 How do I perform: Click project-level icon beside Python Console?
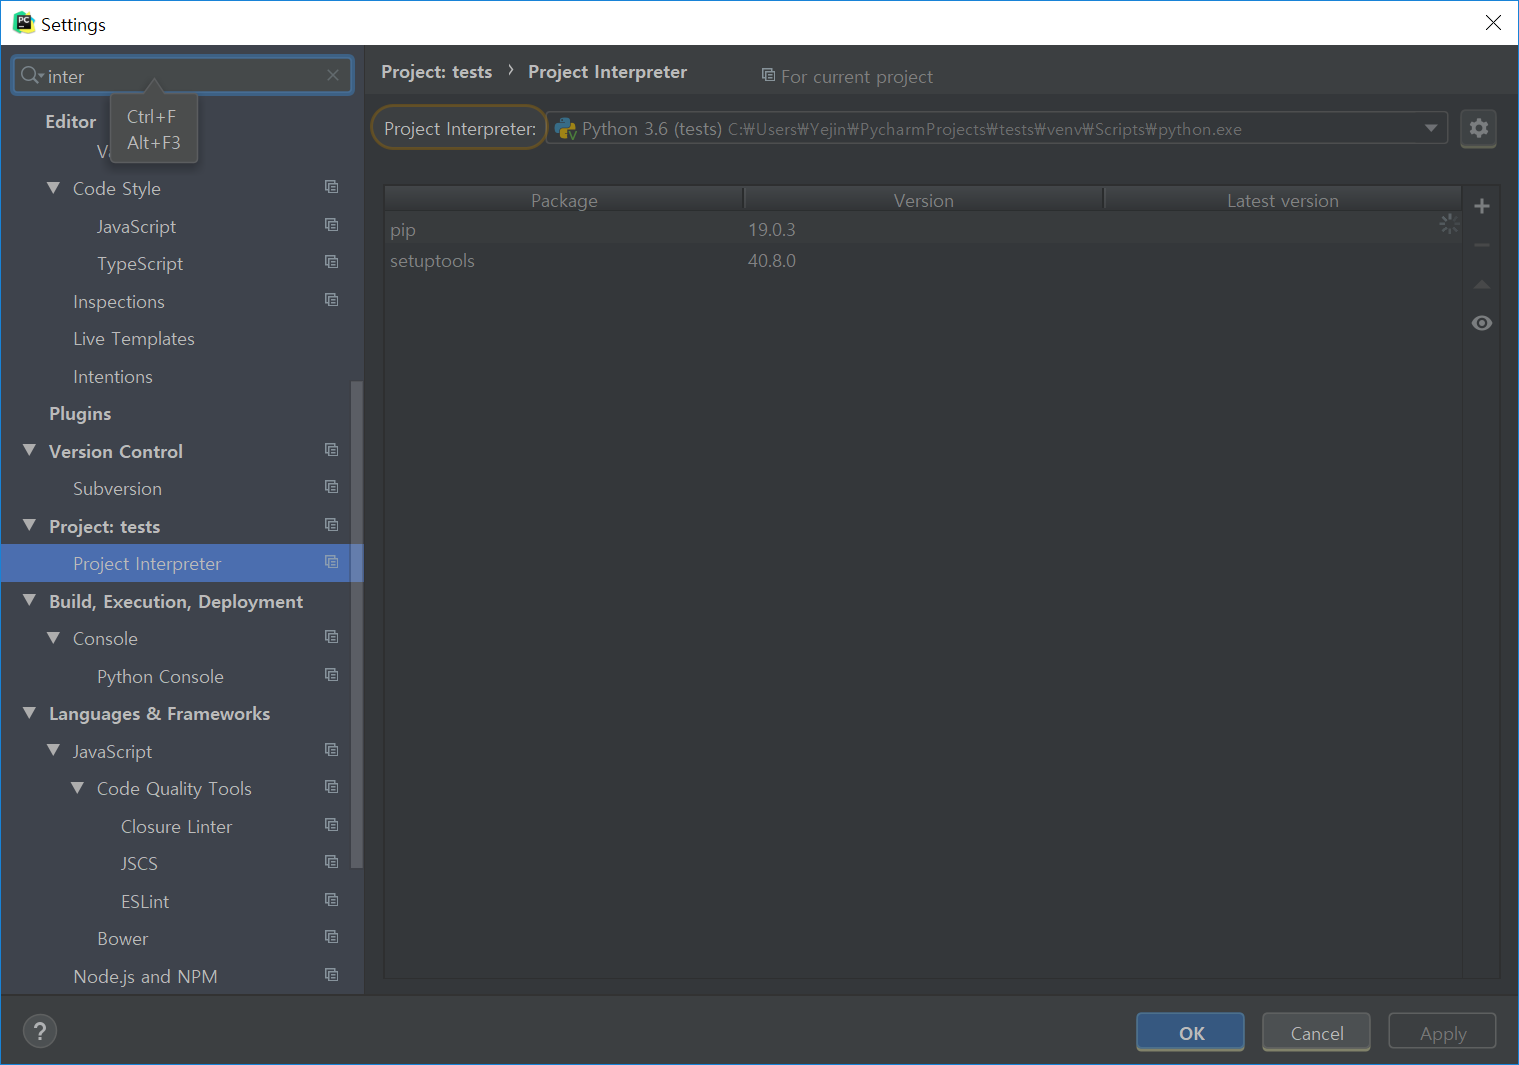pos(332,675)
